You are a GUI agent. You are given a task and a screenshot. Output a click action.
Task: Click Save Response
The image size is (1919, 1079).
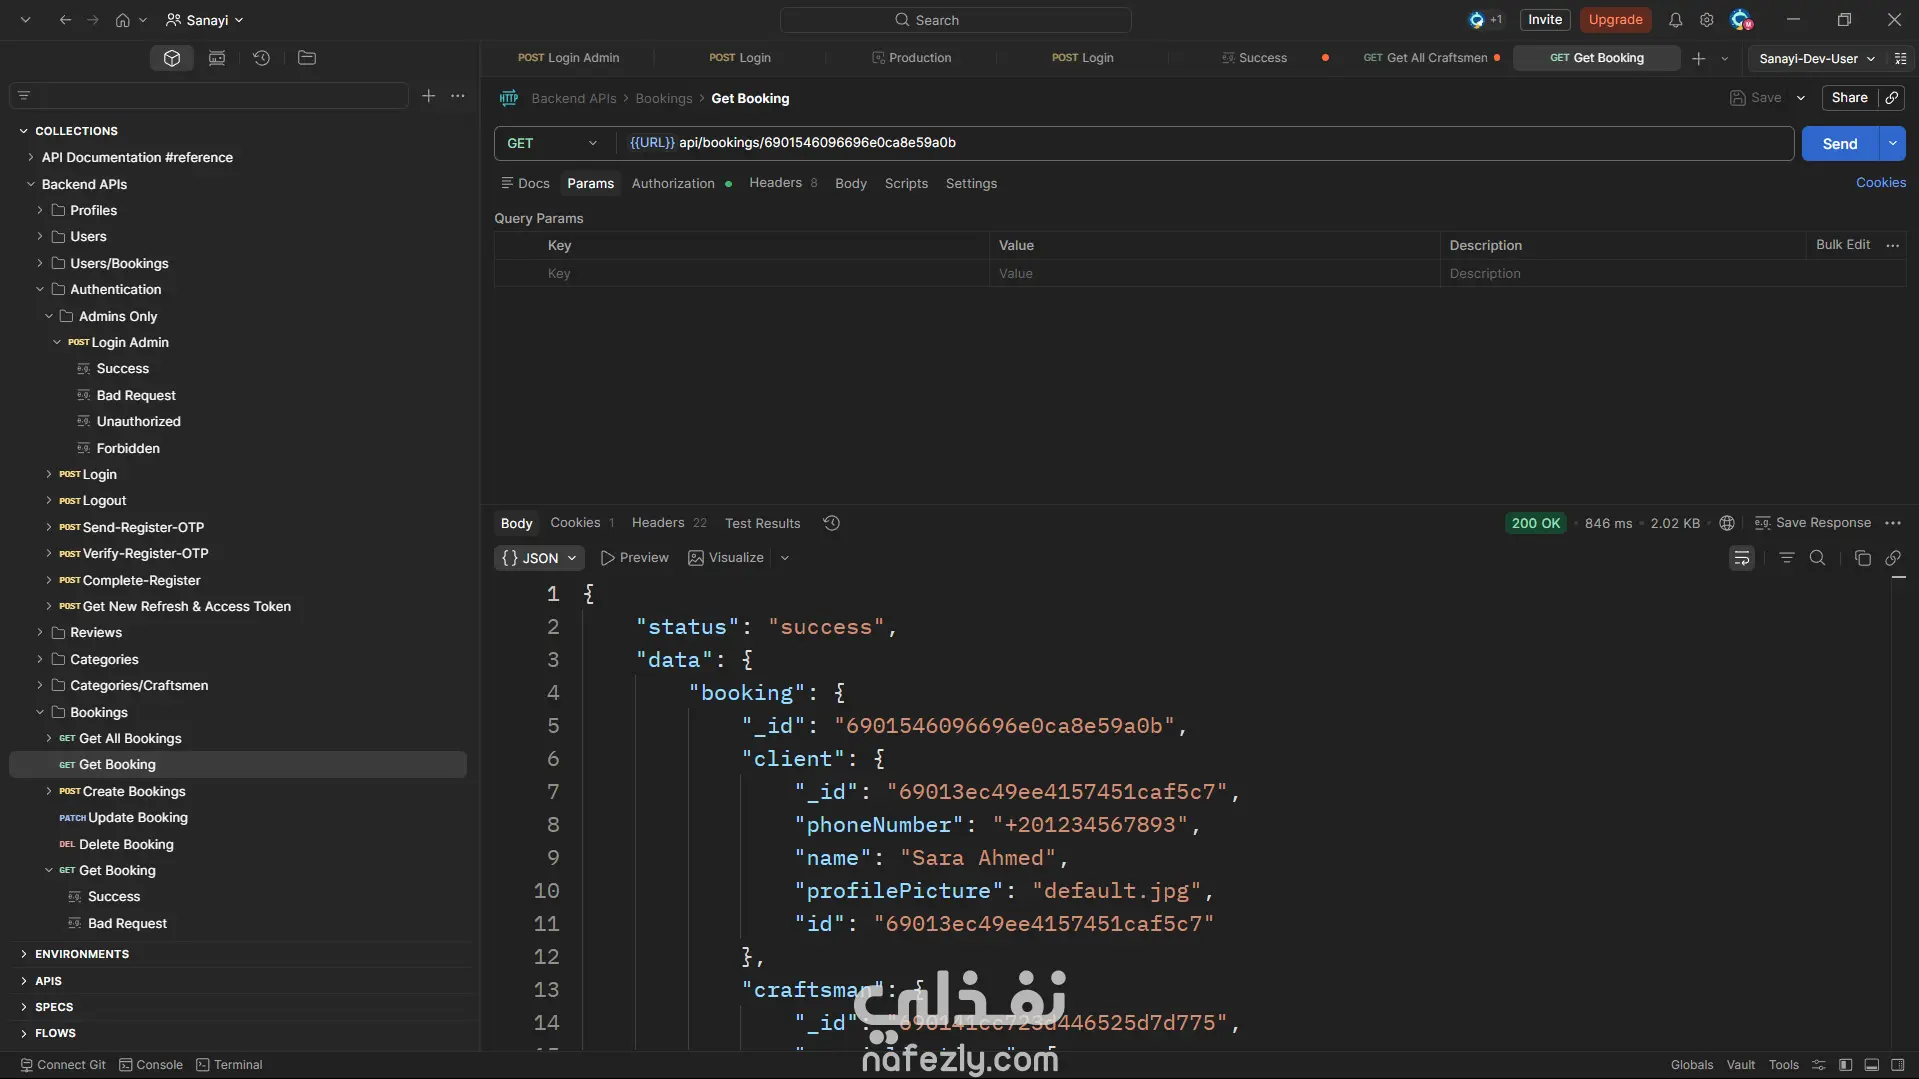click(1813, 523)
